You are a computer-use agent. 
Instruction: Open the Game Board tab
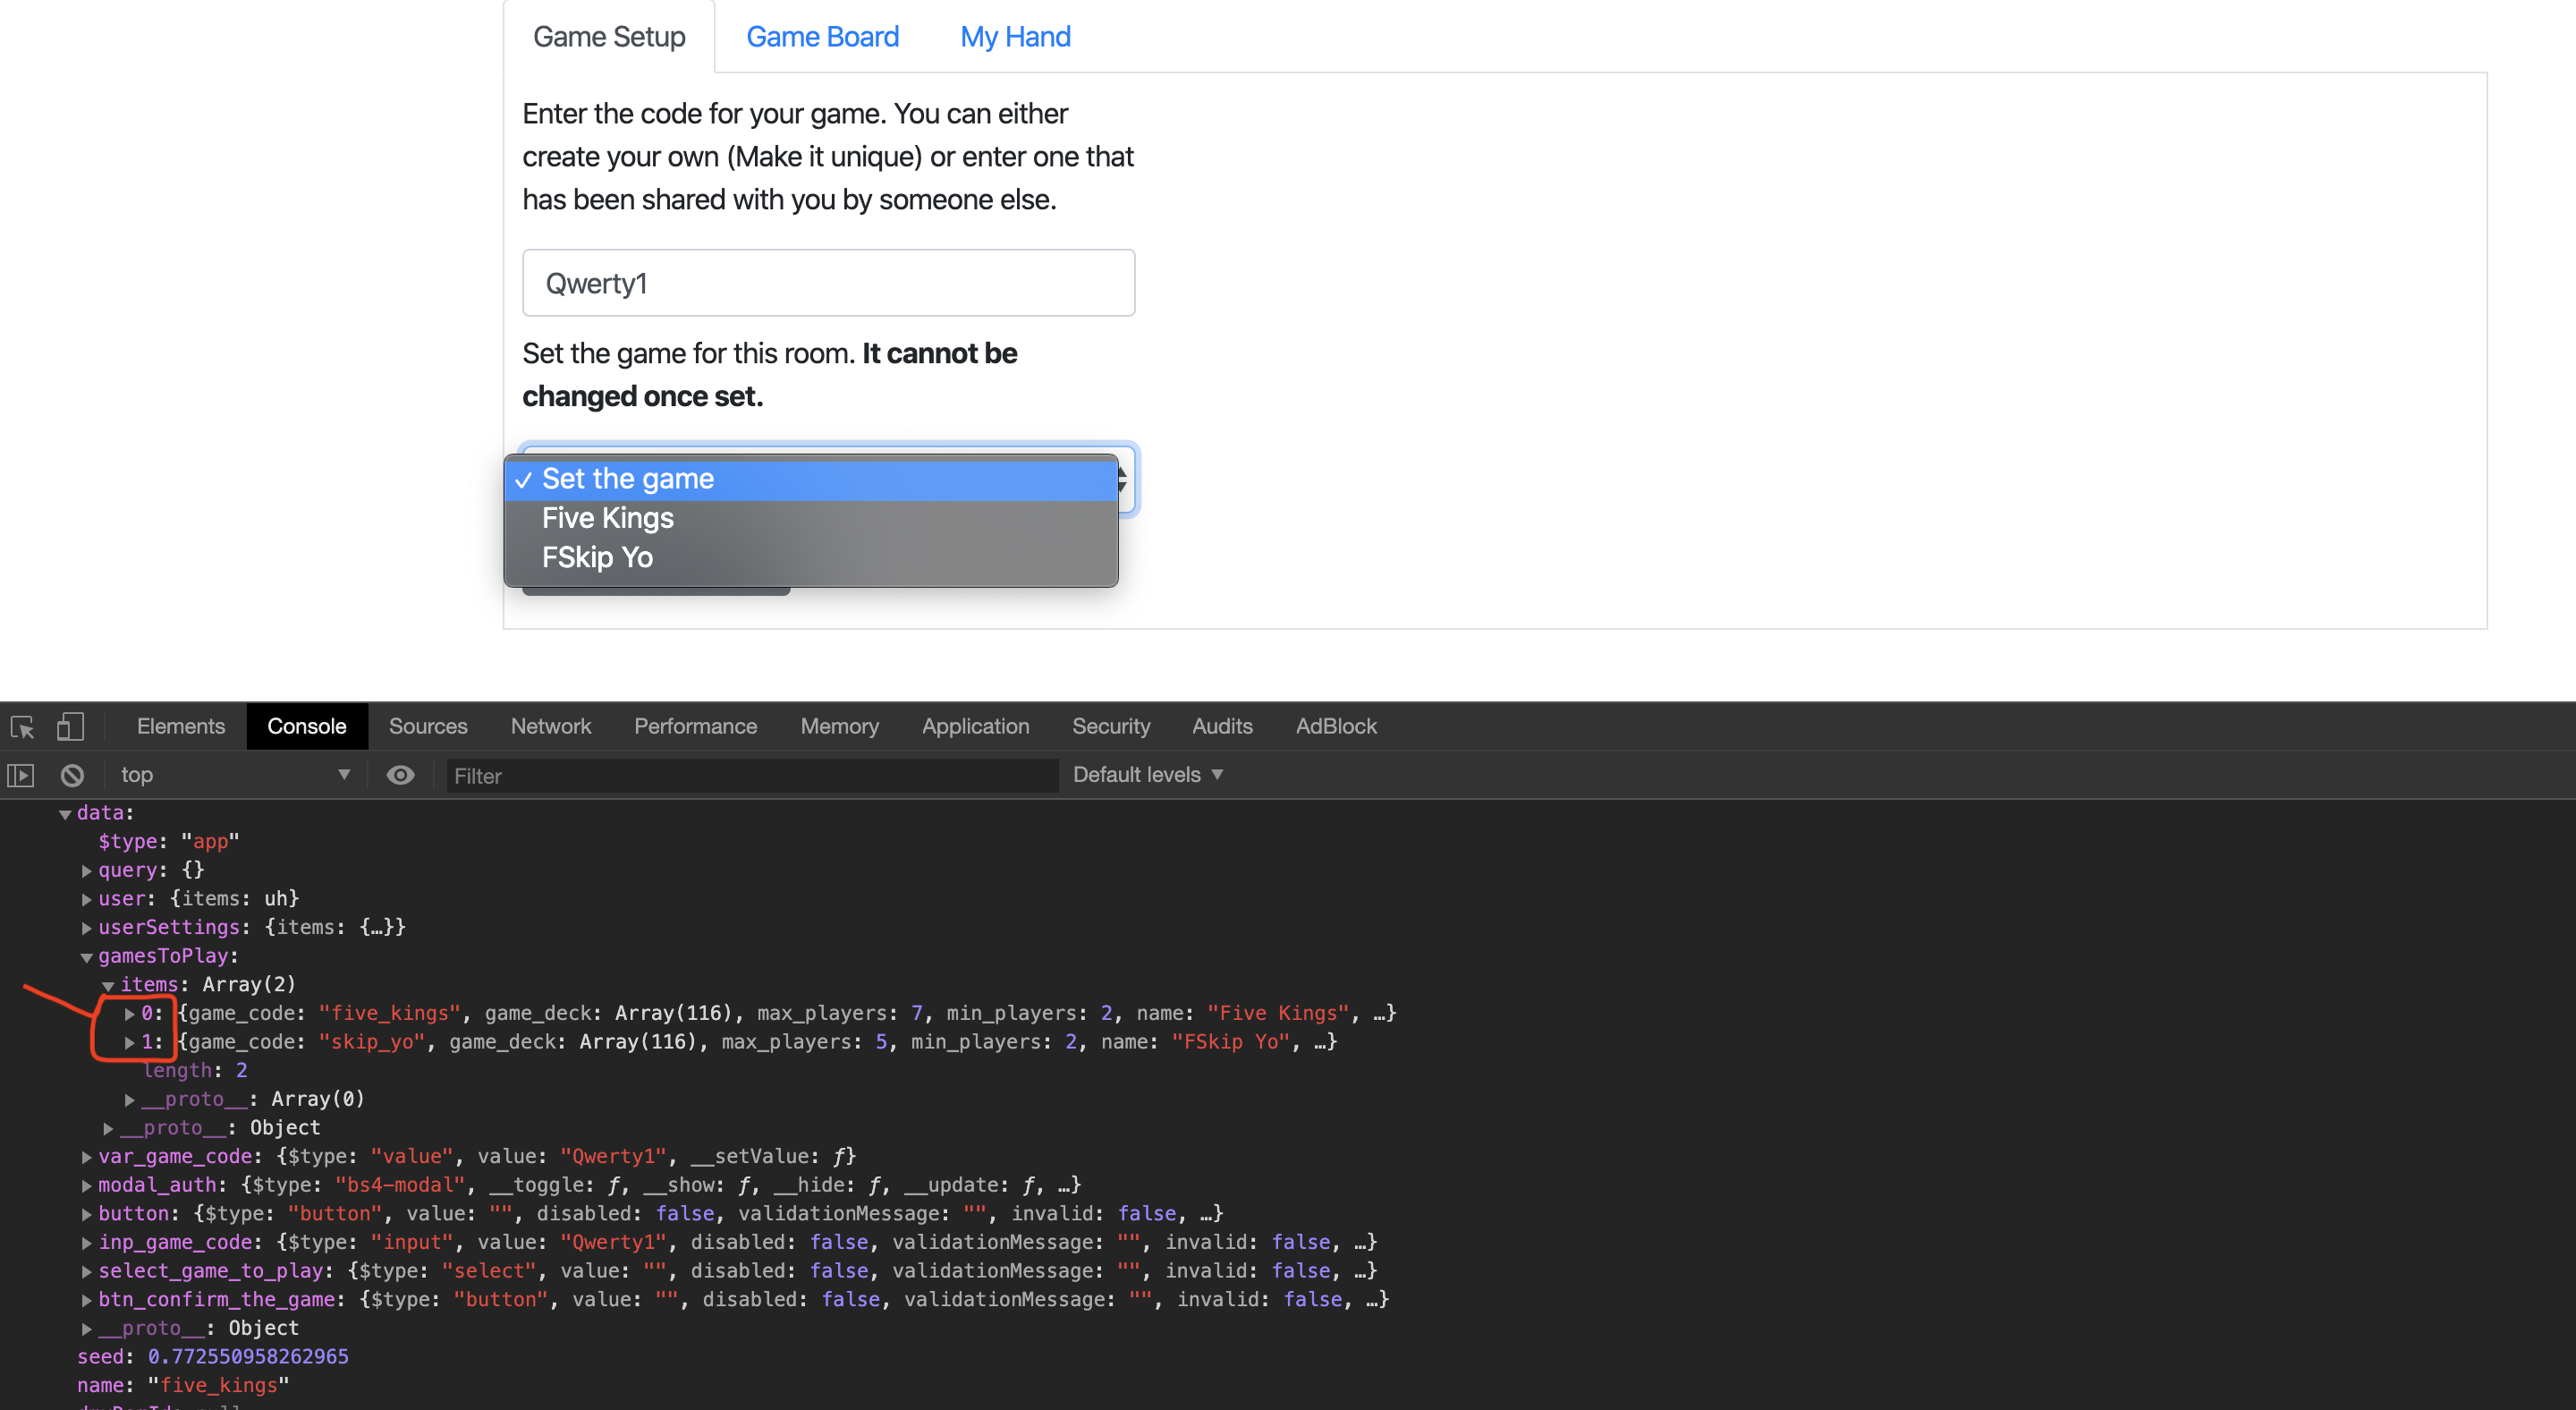[x=822, y=37]
